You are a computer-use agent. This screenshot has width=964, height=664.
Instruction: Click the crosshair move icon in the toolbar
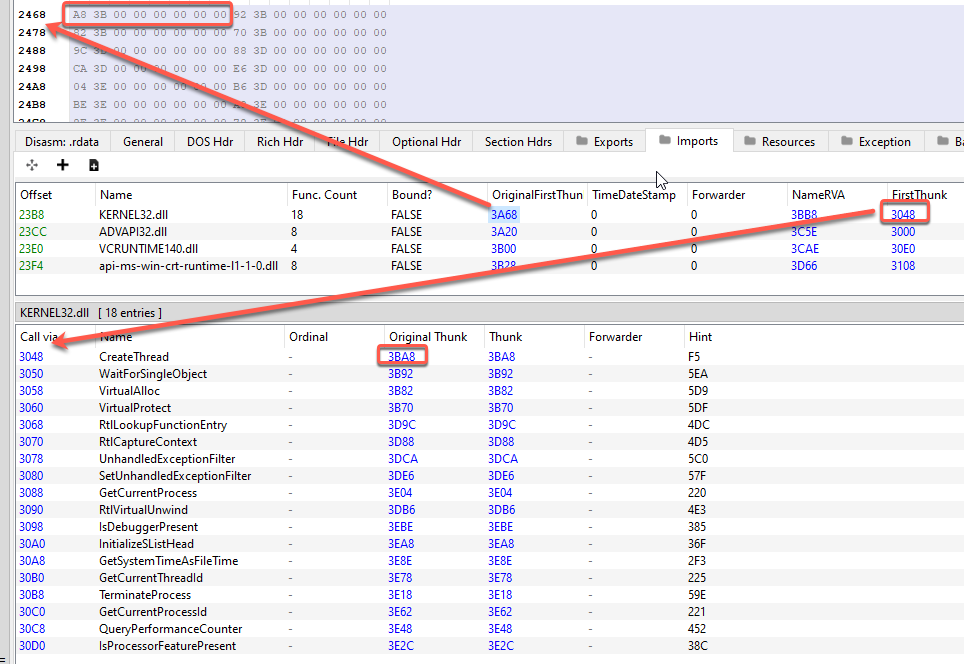(x=30, y=164)
